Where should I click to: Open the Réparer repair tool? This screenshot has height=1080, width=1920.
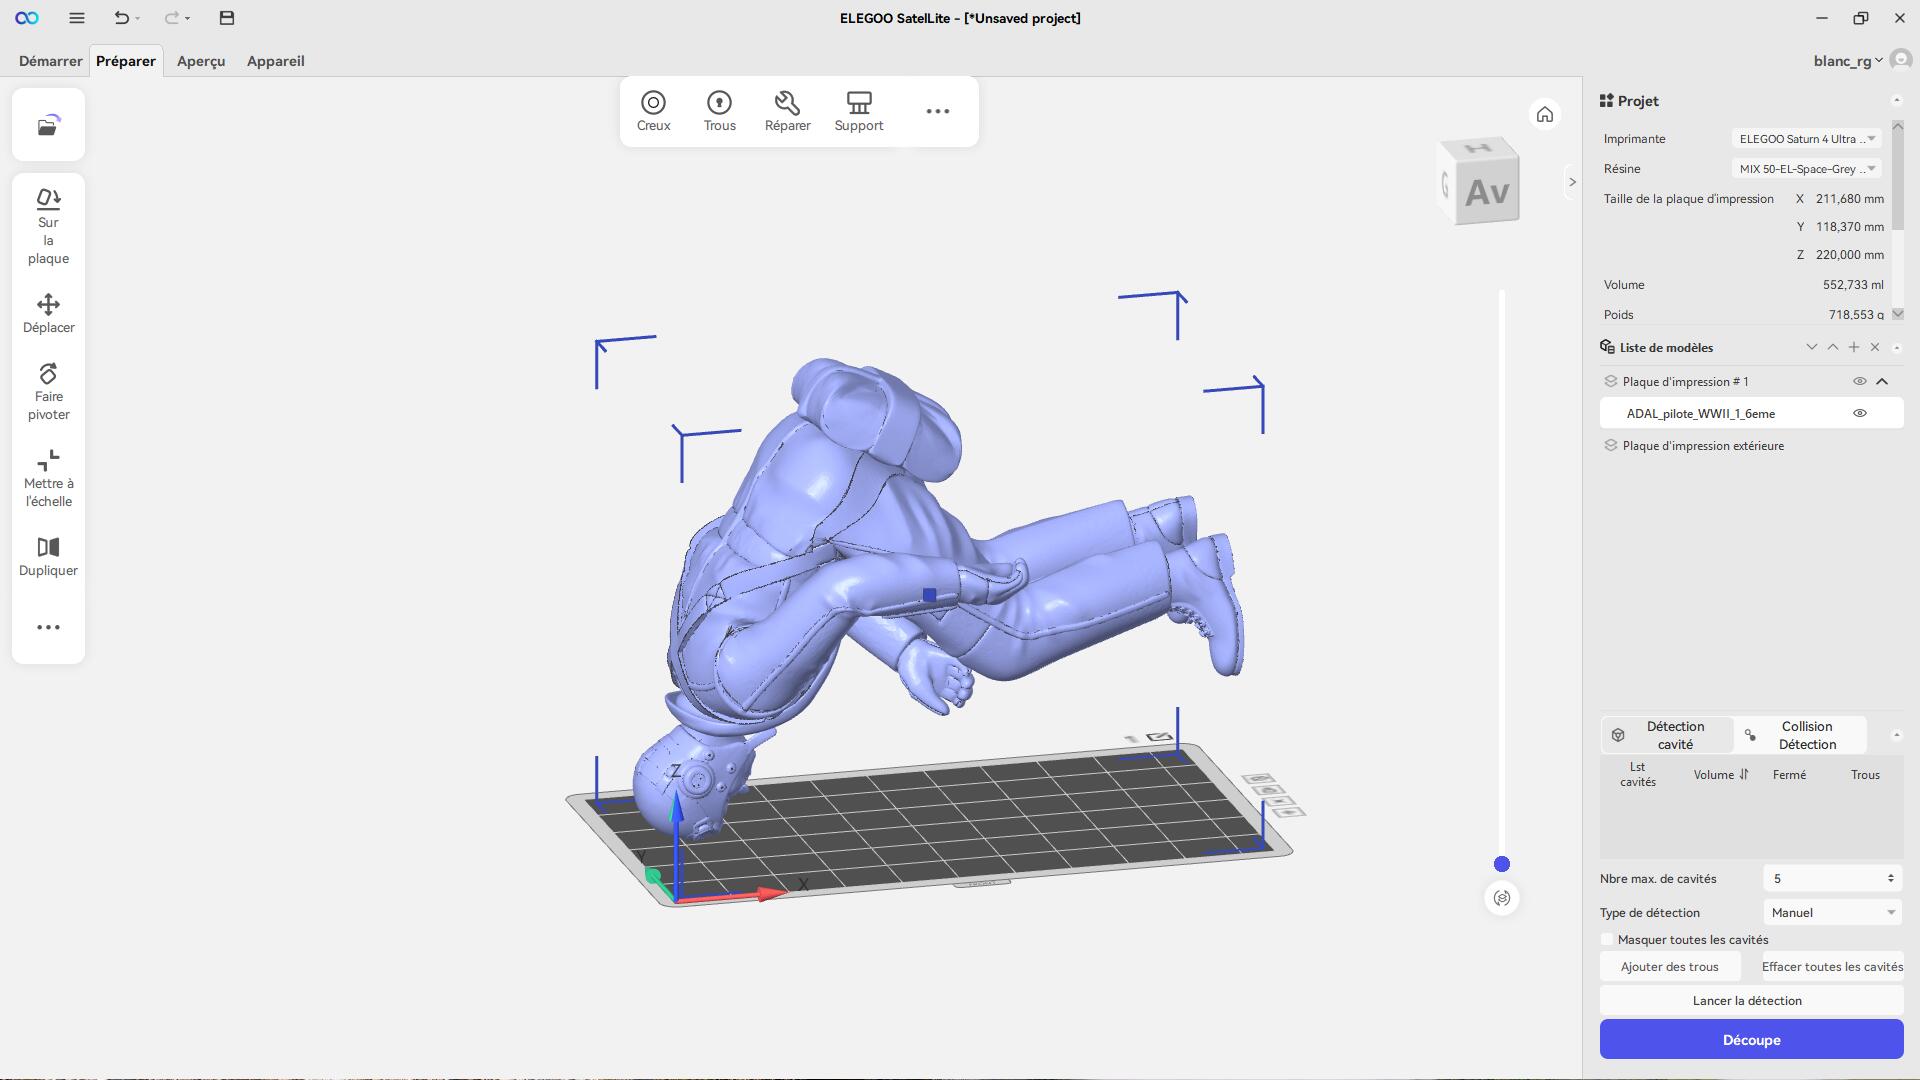click(x=787, y=111)
